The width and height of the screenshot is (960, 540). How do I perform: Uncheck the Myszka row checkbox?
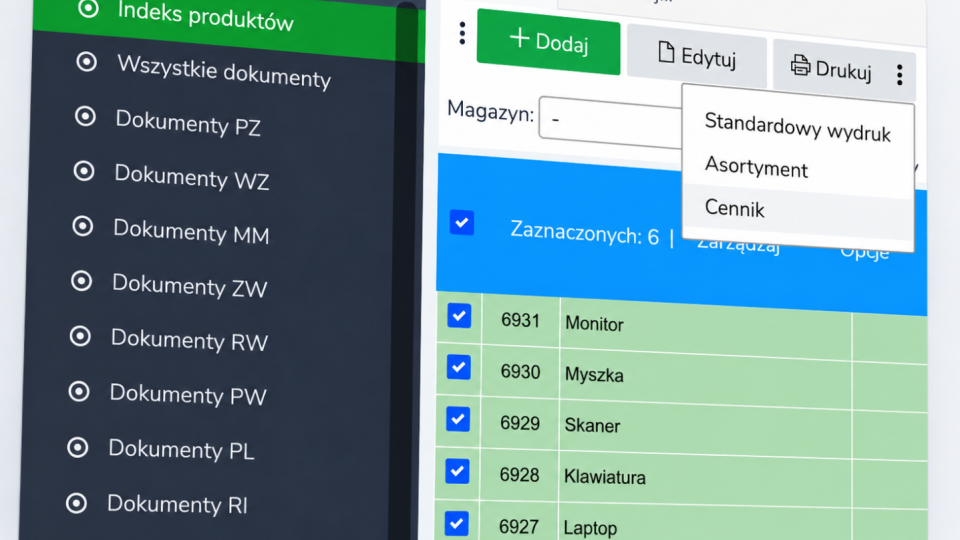tap(459, 367)
